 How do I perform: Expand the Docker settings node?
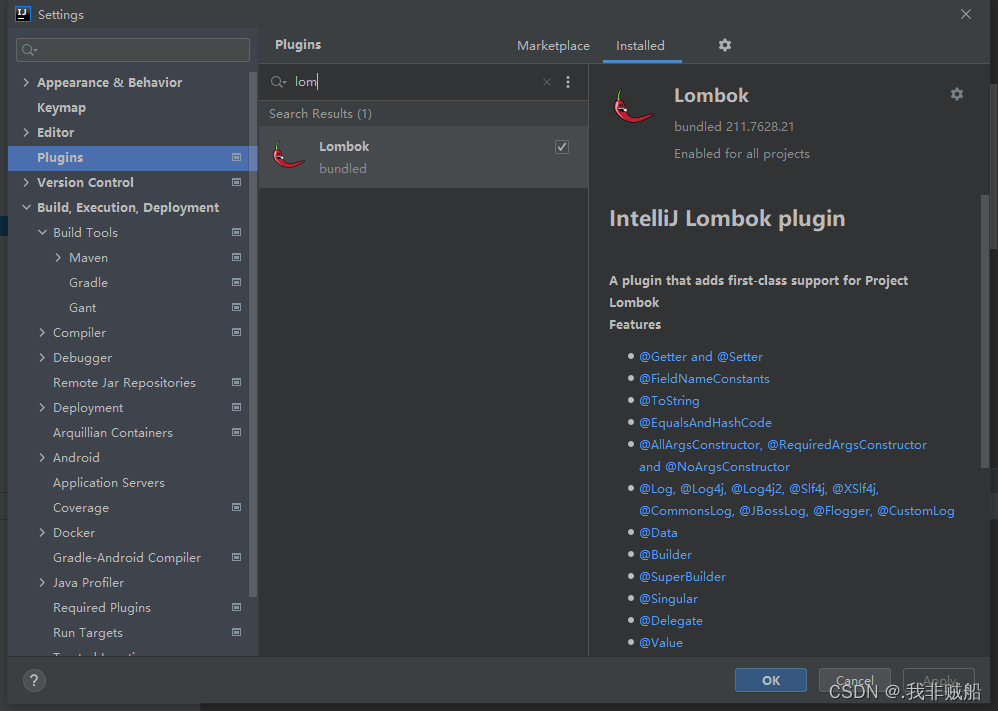click(x=42, y=532)
